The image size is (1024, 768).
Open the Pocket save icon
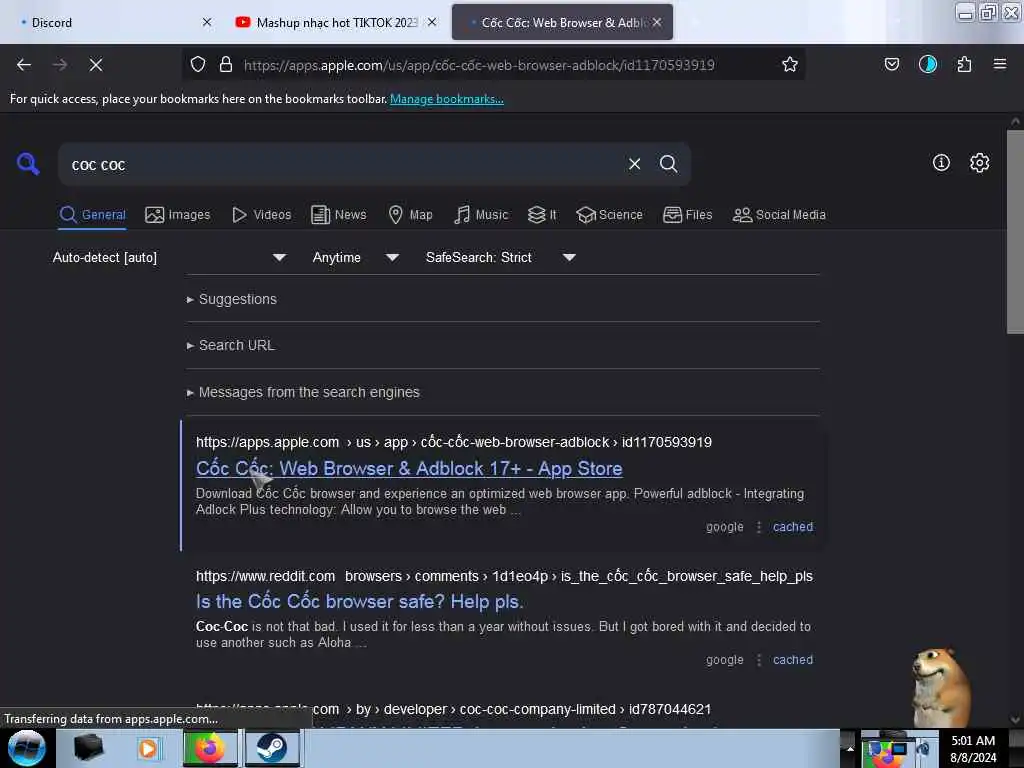(891, 64)
